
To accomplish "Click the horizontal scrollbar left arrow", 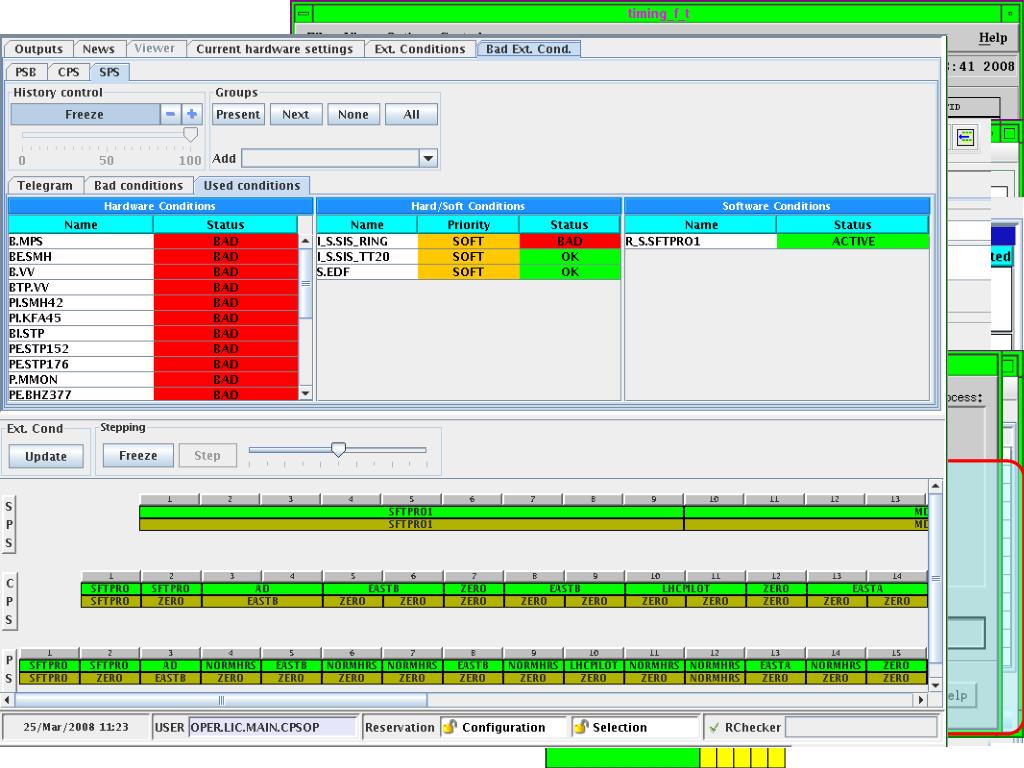I will (7, 699).
